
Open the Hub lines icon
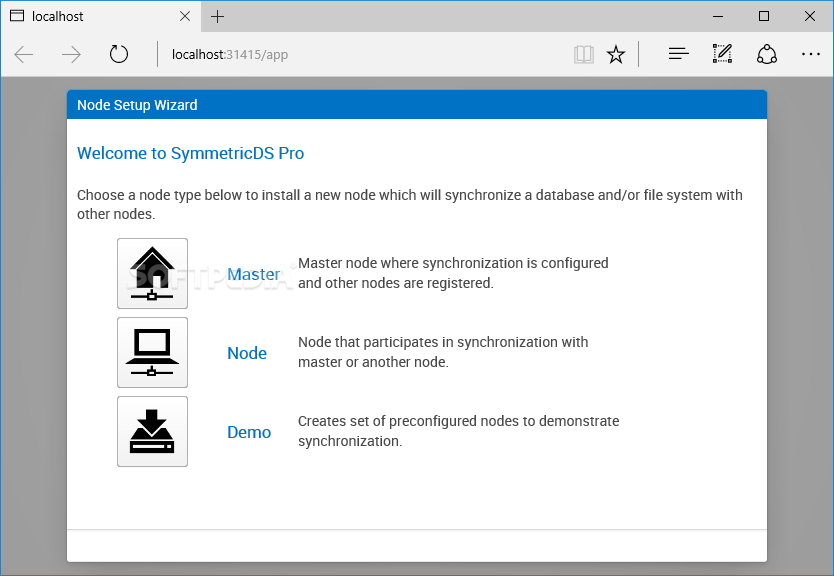pyautogui.click(x=678, y=54)
